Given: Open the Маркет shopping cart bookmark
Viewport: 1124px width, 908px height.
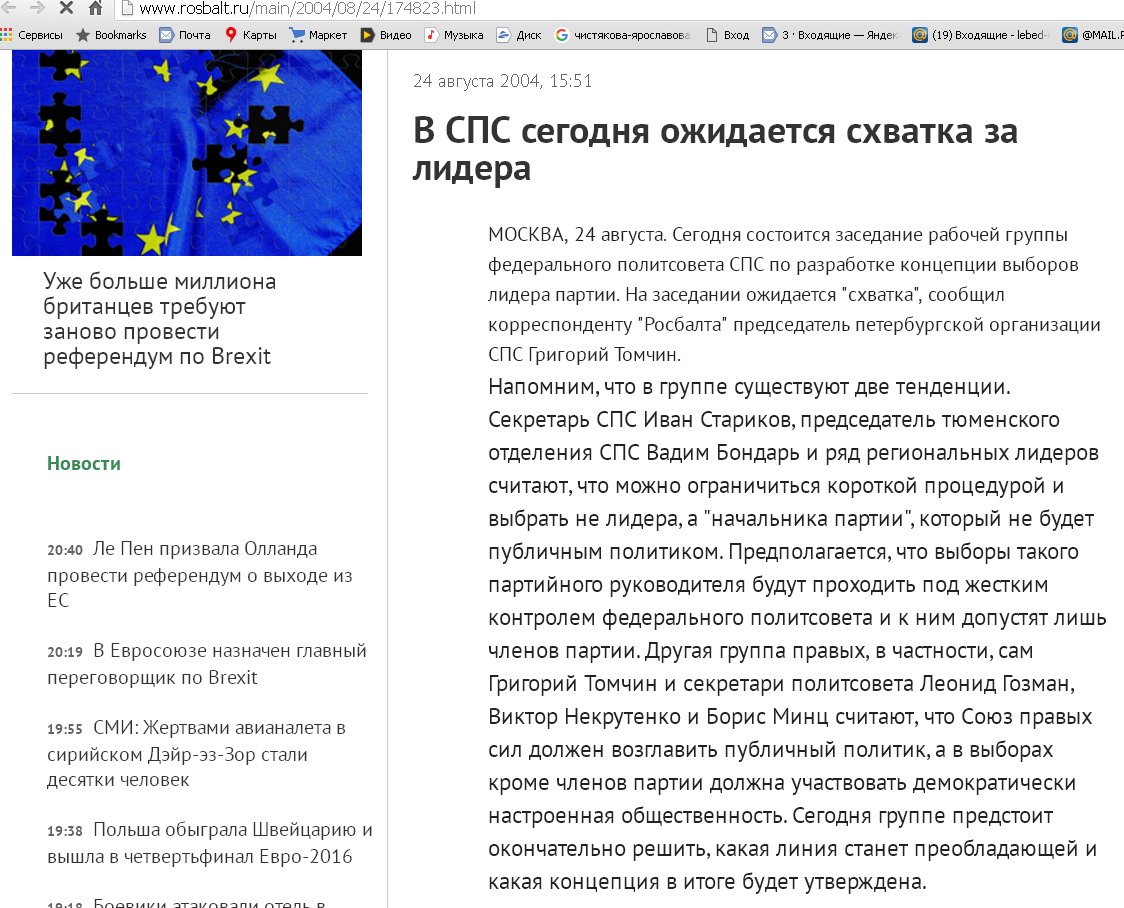Looking at the screenshot, I should [318, 34].
